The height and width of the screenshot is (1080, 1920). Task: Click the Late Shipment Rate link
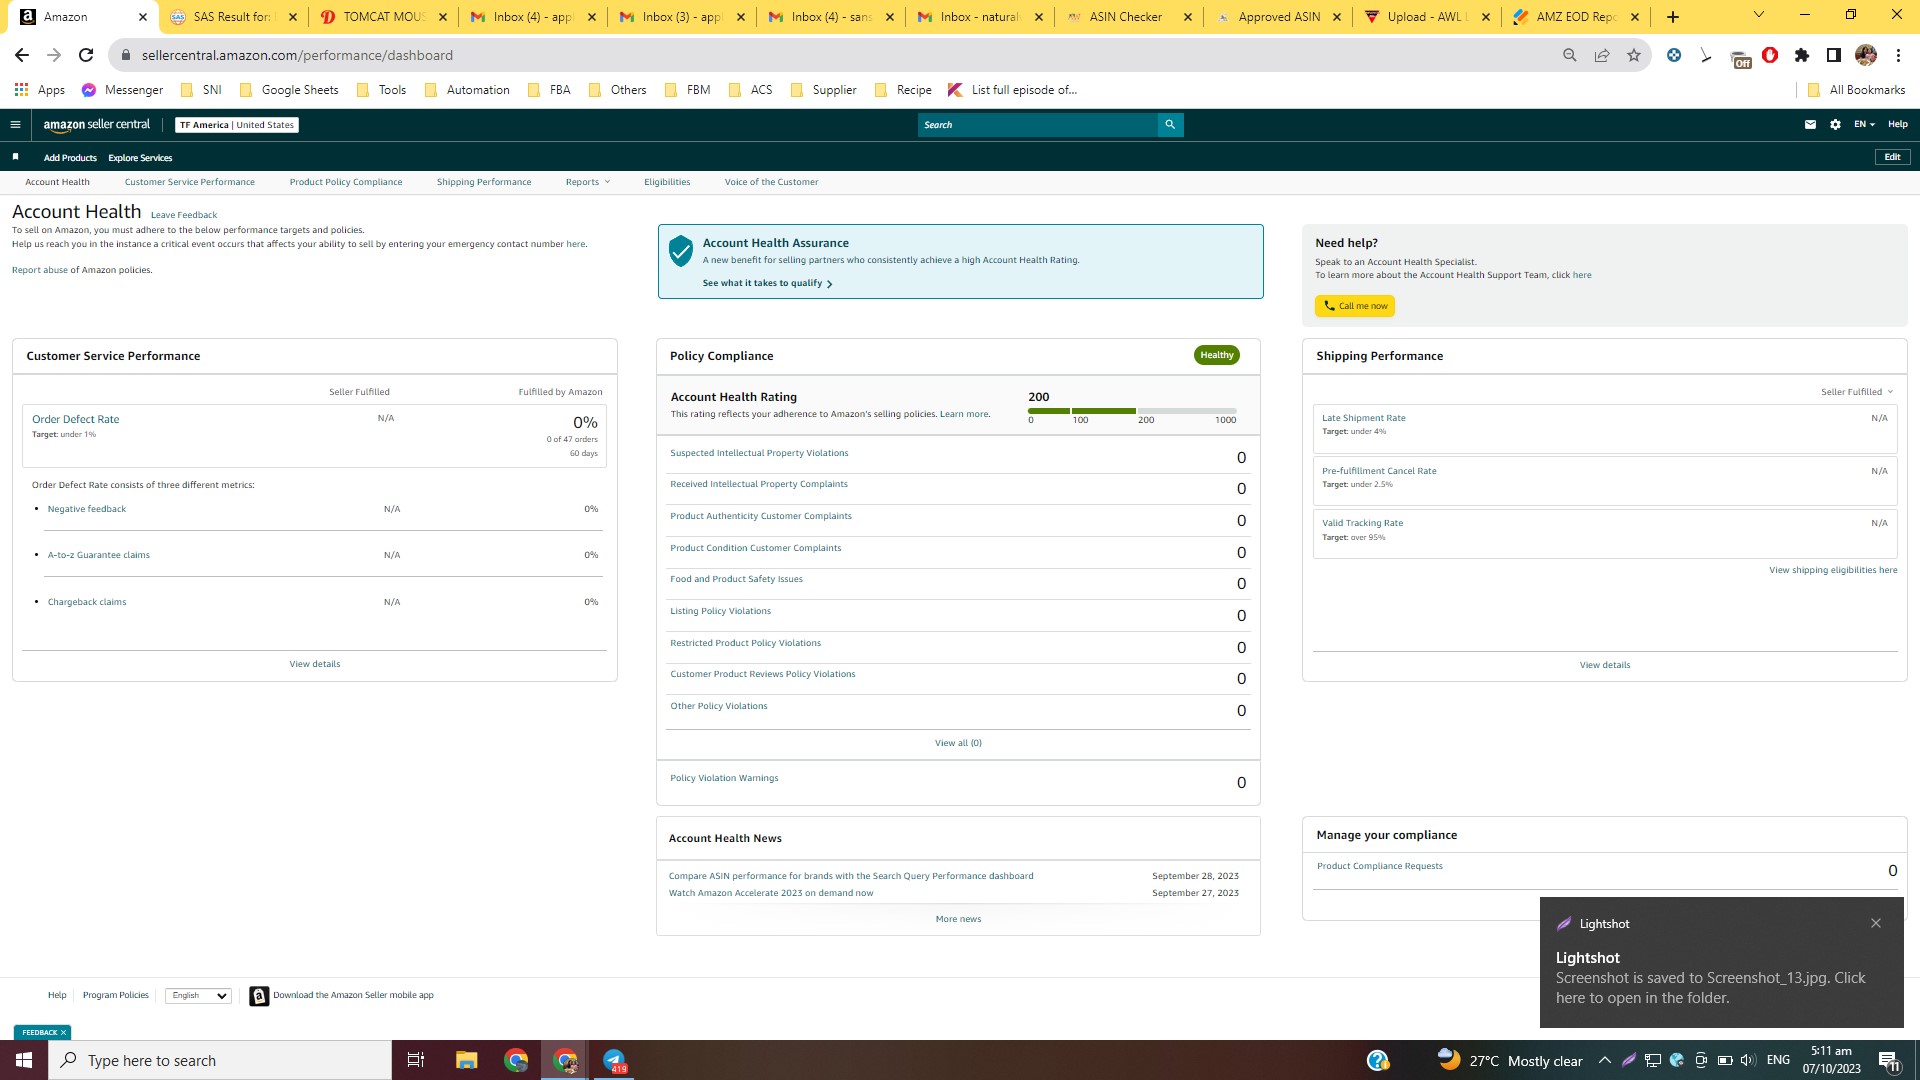(1363, 418)
